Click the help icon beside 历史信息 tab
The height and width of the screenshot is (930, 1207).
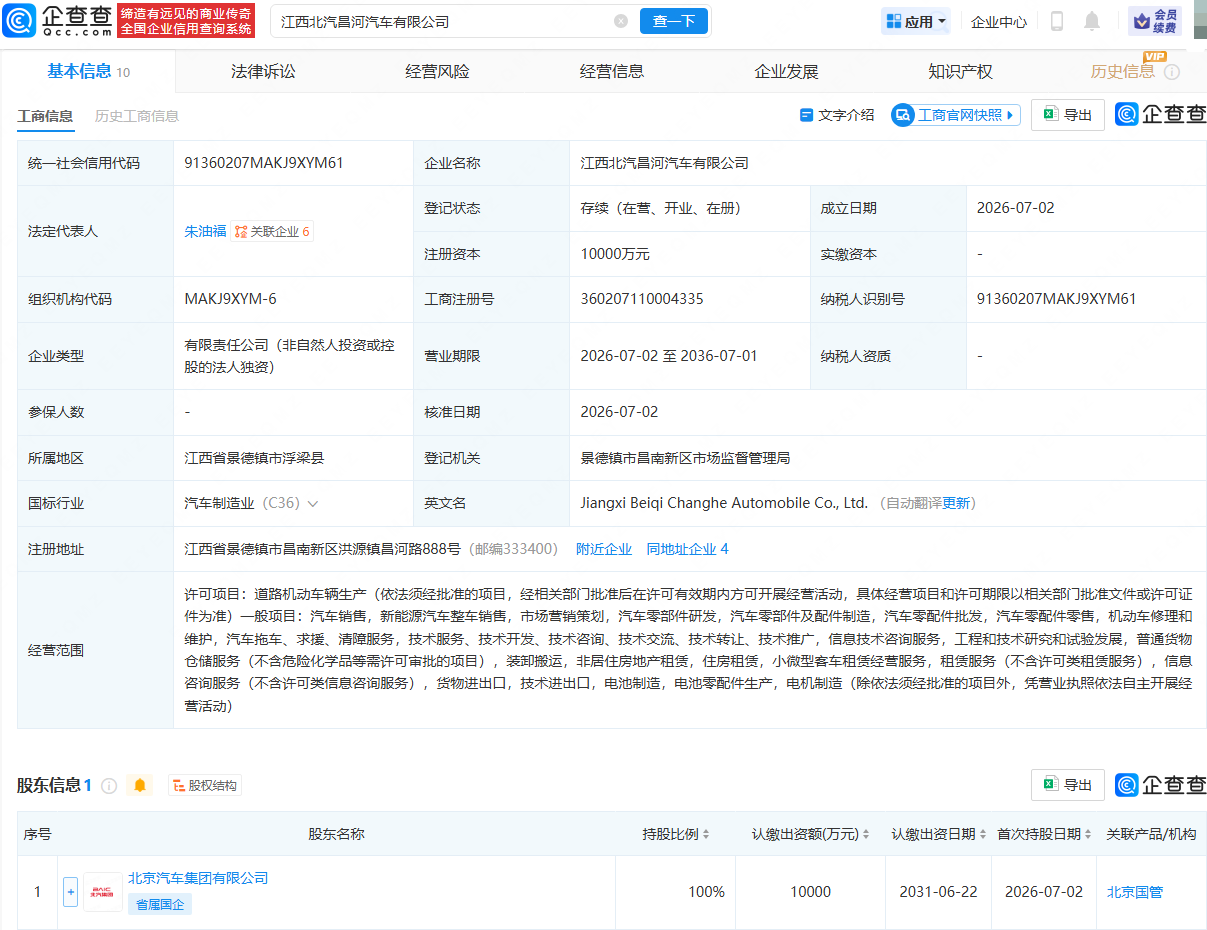click(1172, 72)
